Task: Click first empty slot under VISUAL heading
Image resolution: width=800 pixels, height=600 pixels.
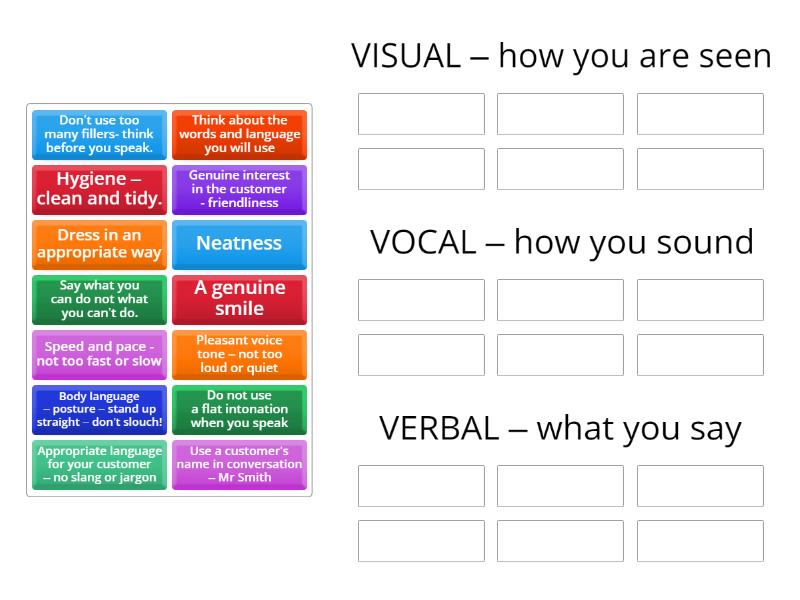Action: coord(421,114)
